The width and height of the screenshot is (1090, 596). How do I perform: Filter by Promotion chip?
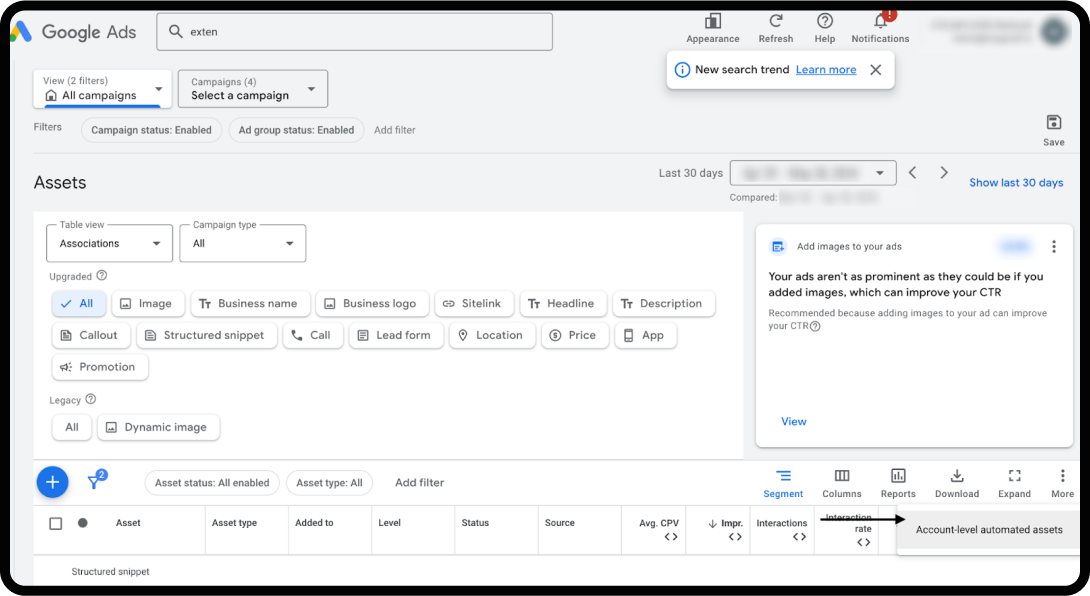pos(100,367)
